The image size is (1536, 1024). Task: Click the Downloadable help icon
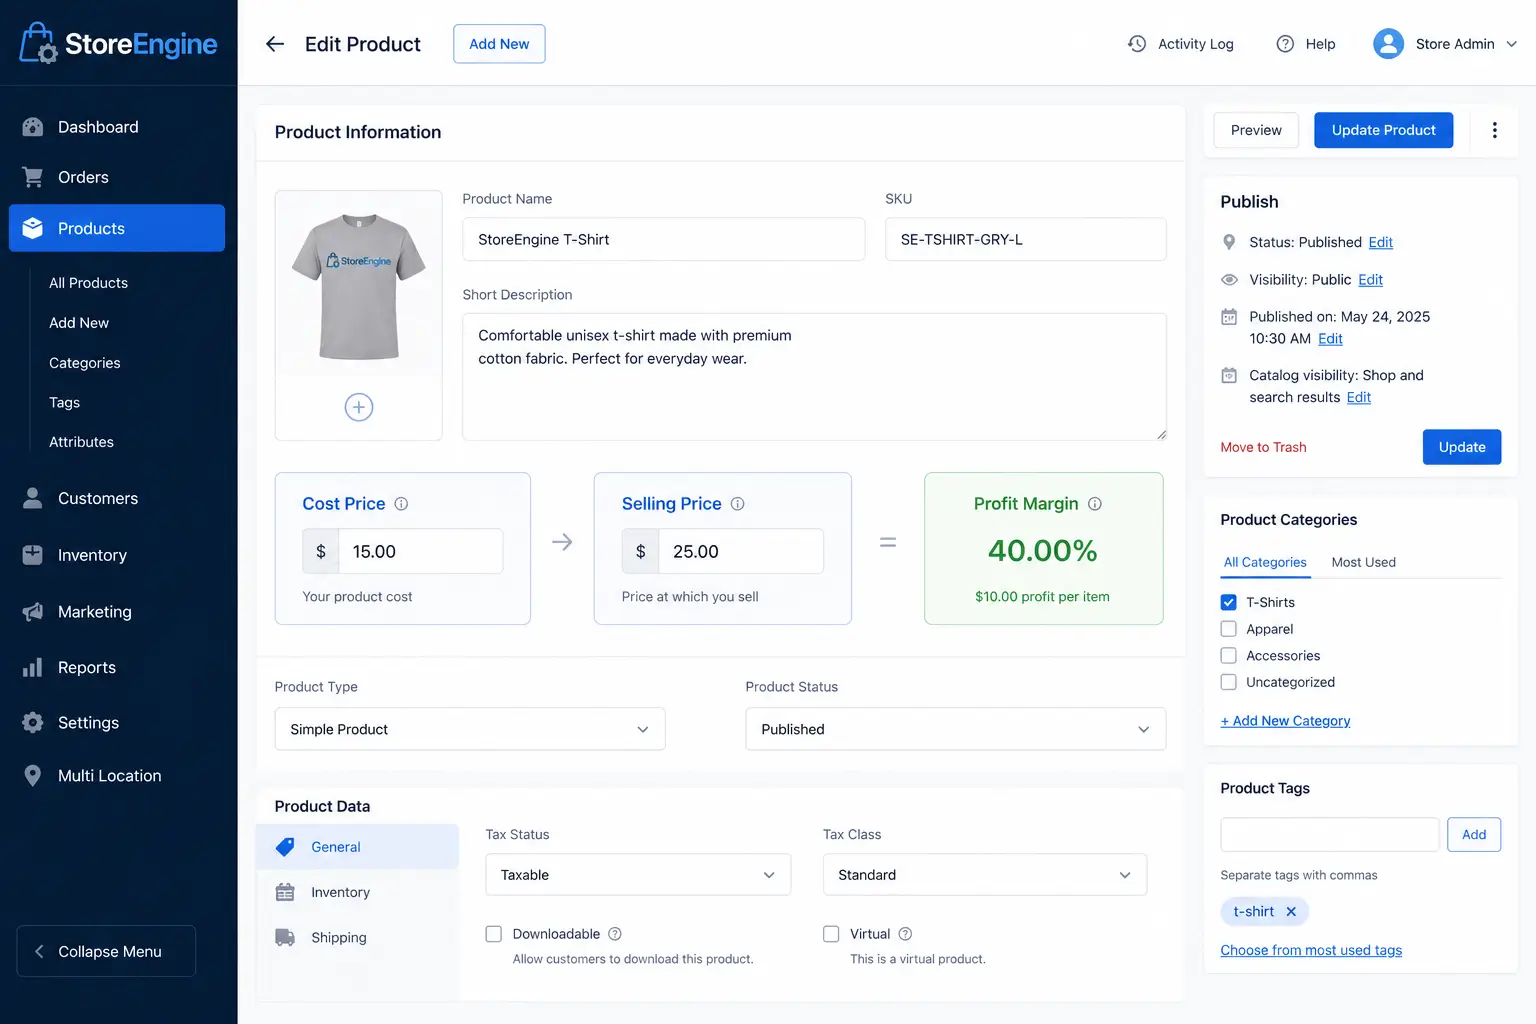(x=615, y=934)
